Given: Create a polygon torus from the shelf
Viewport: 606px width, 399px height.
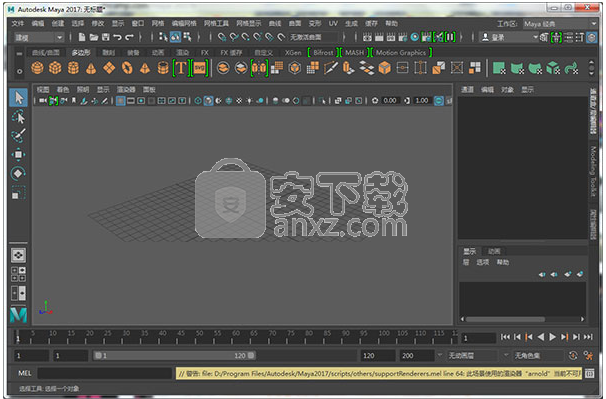Looking at the screenshot, I should pyautogui.click(x=127, y=68).
